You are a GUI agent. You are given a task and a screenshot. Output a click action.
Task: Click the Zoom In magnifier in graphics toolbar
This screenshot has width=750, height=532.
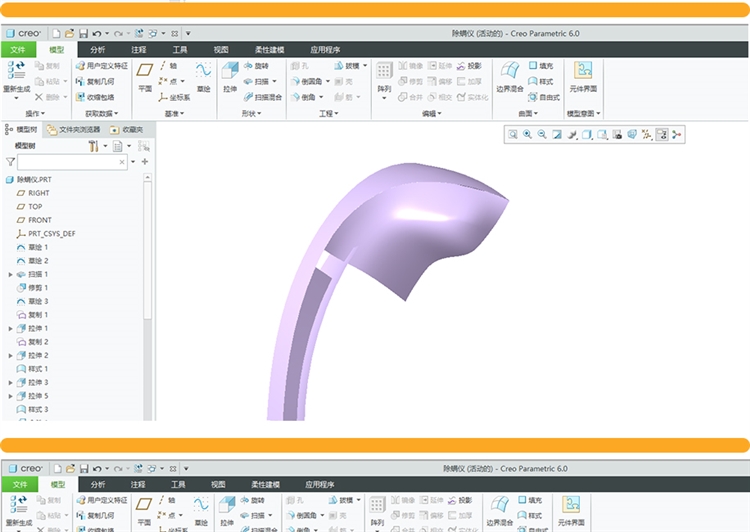527,134
